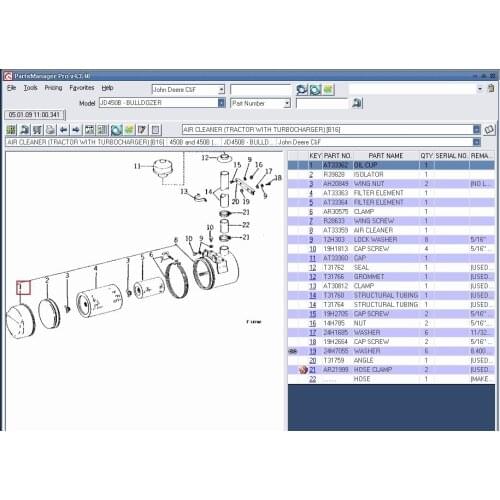Open the small dropdown arrow beside the clipboard icon

click(x=480, y=89)
